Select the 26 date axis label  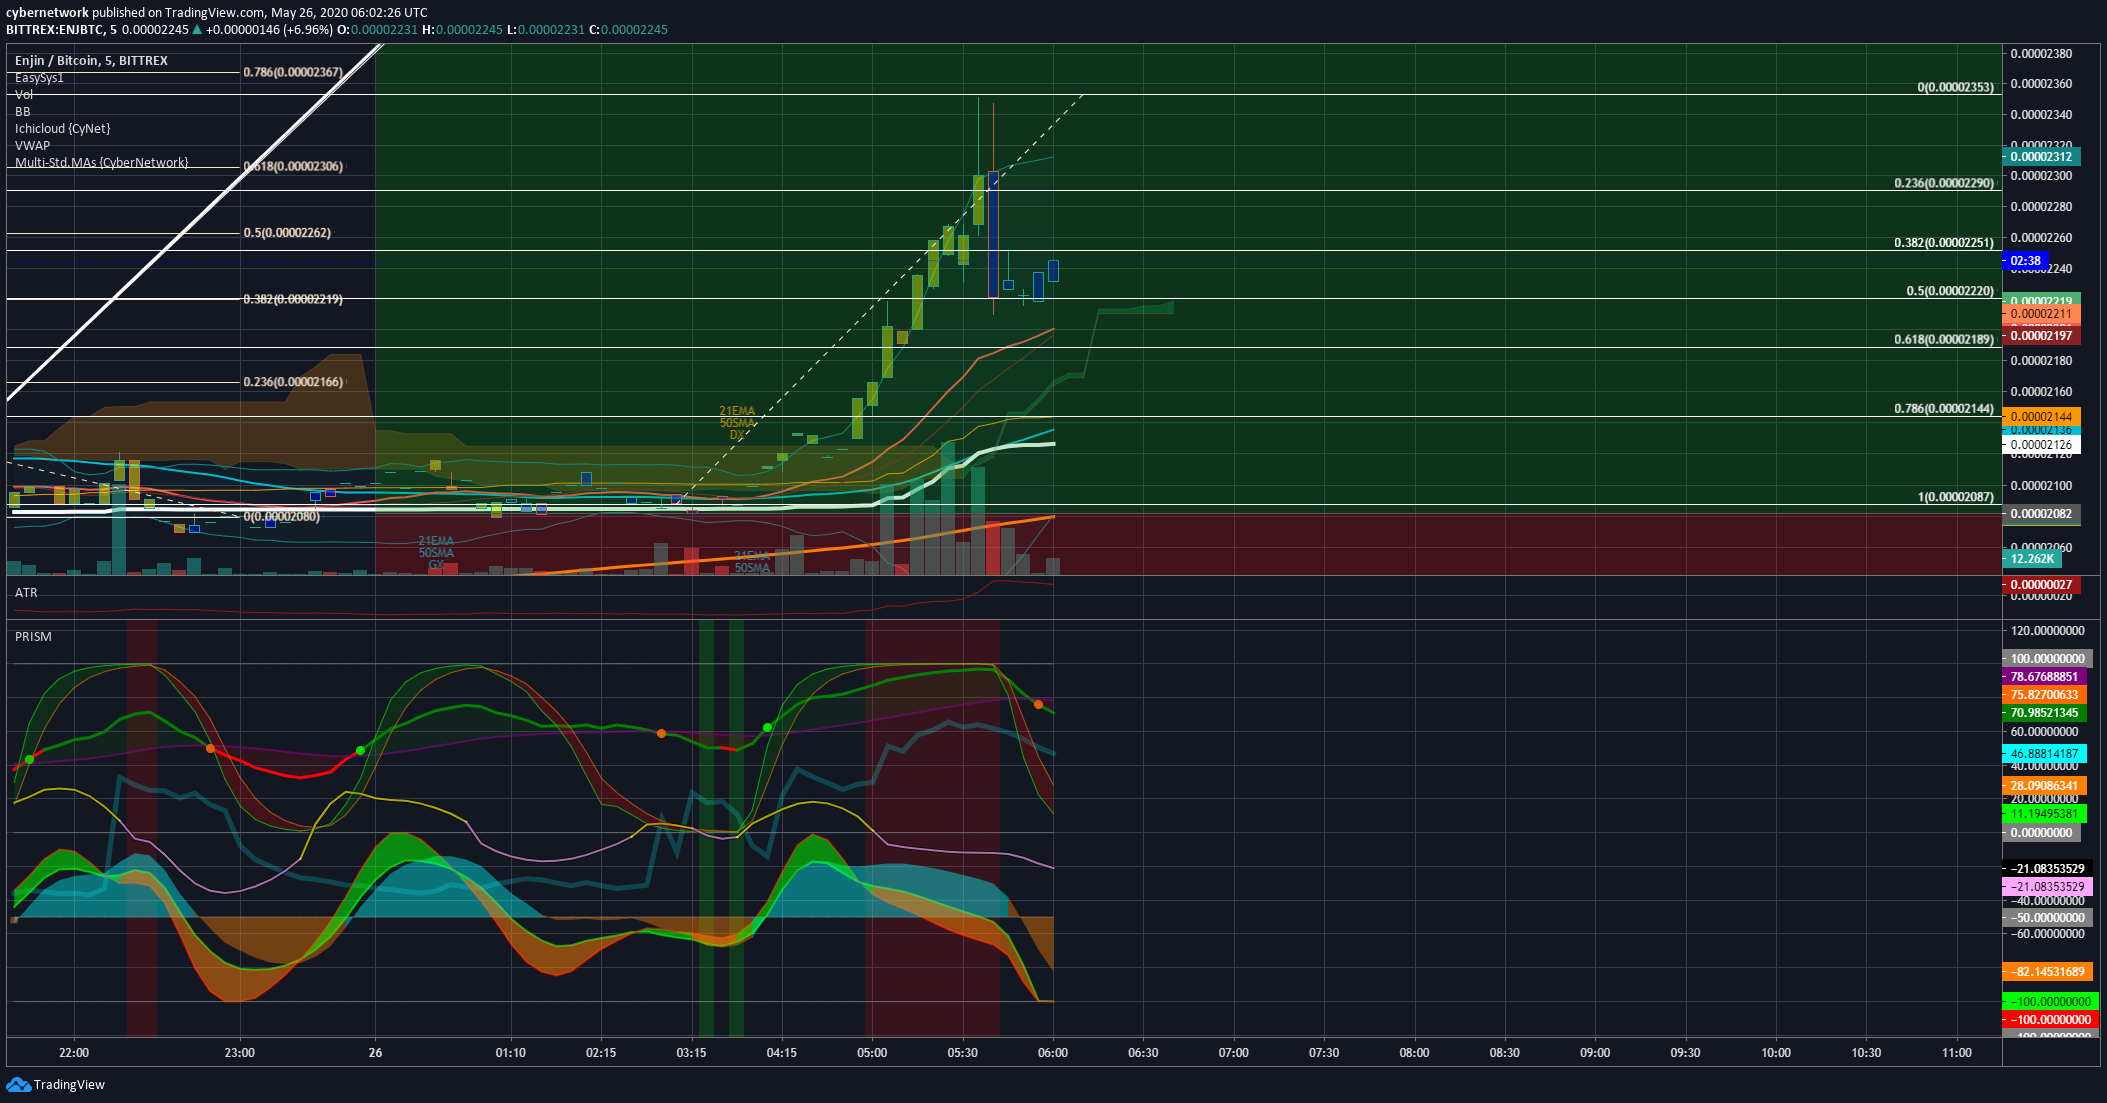pos(375,1053)
